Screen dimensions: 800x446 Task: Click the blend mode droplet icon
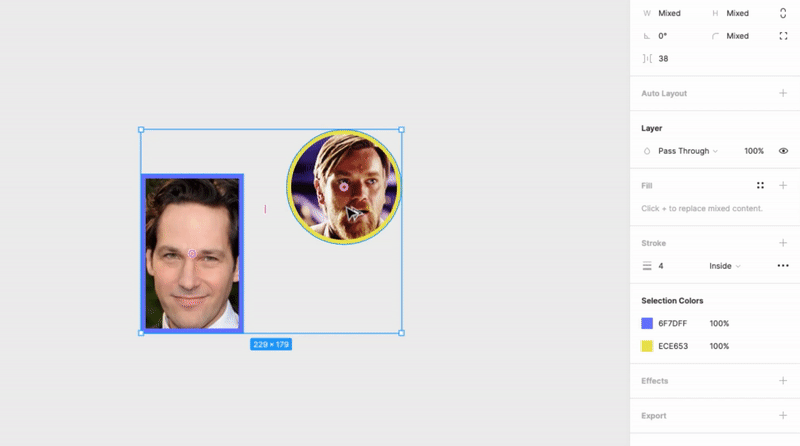646,151
